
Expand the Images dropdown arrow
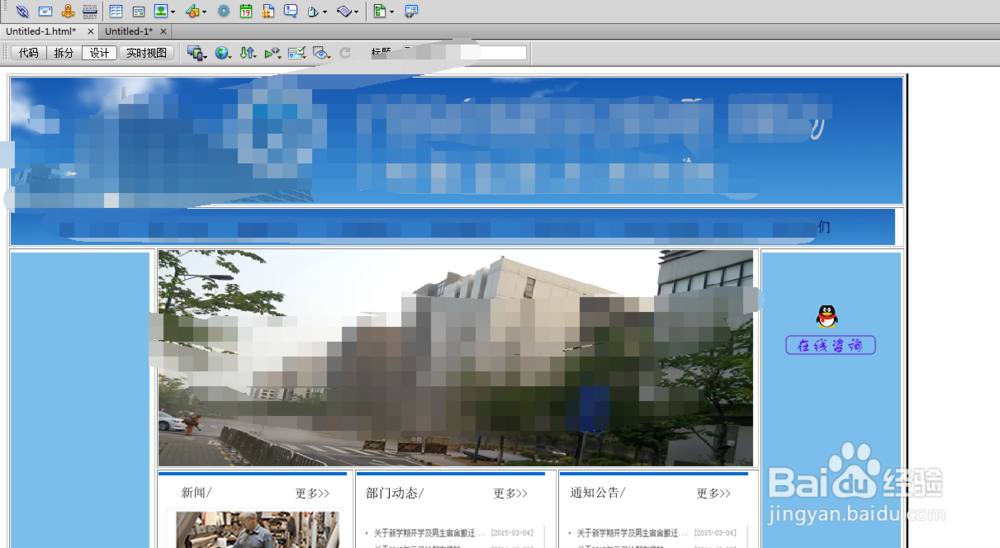click(173, 12)
